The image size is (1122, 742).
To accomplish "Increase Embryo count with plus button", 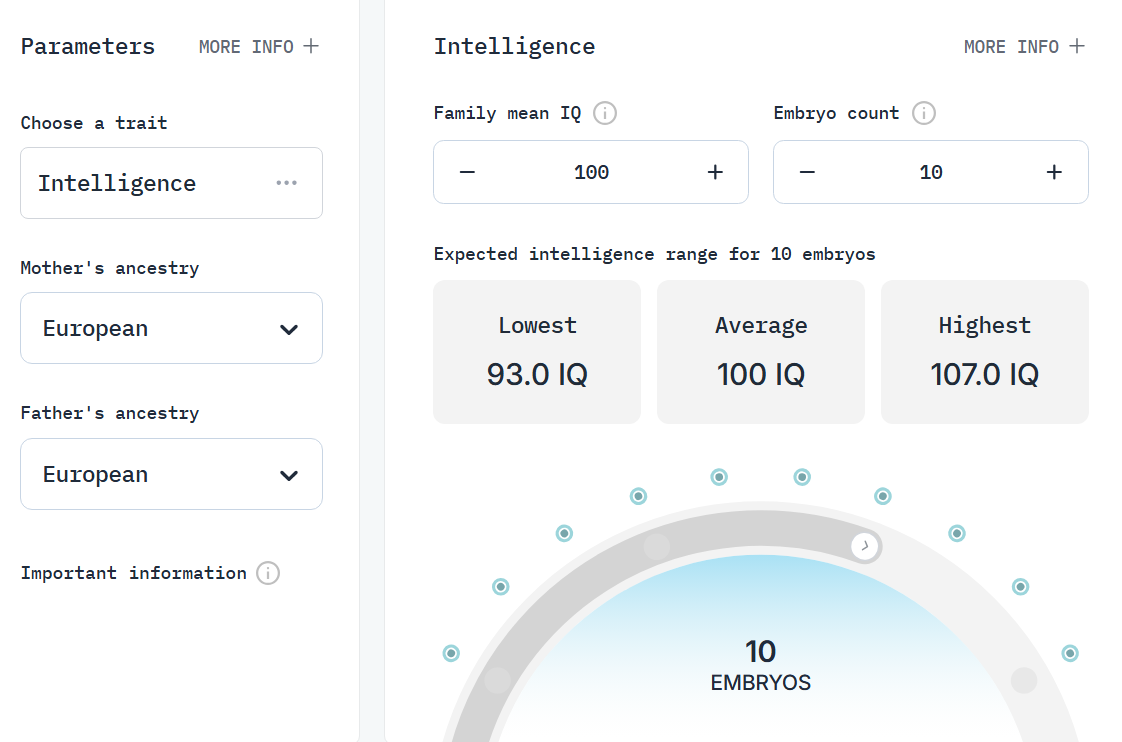I will tap(1054, 172).
